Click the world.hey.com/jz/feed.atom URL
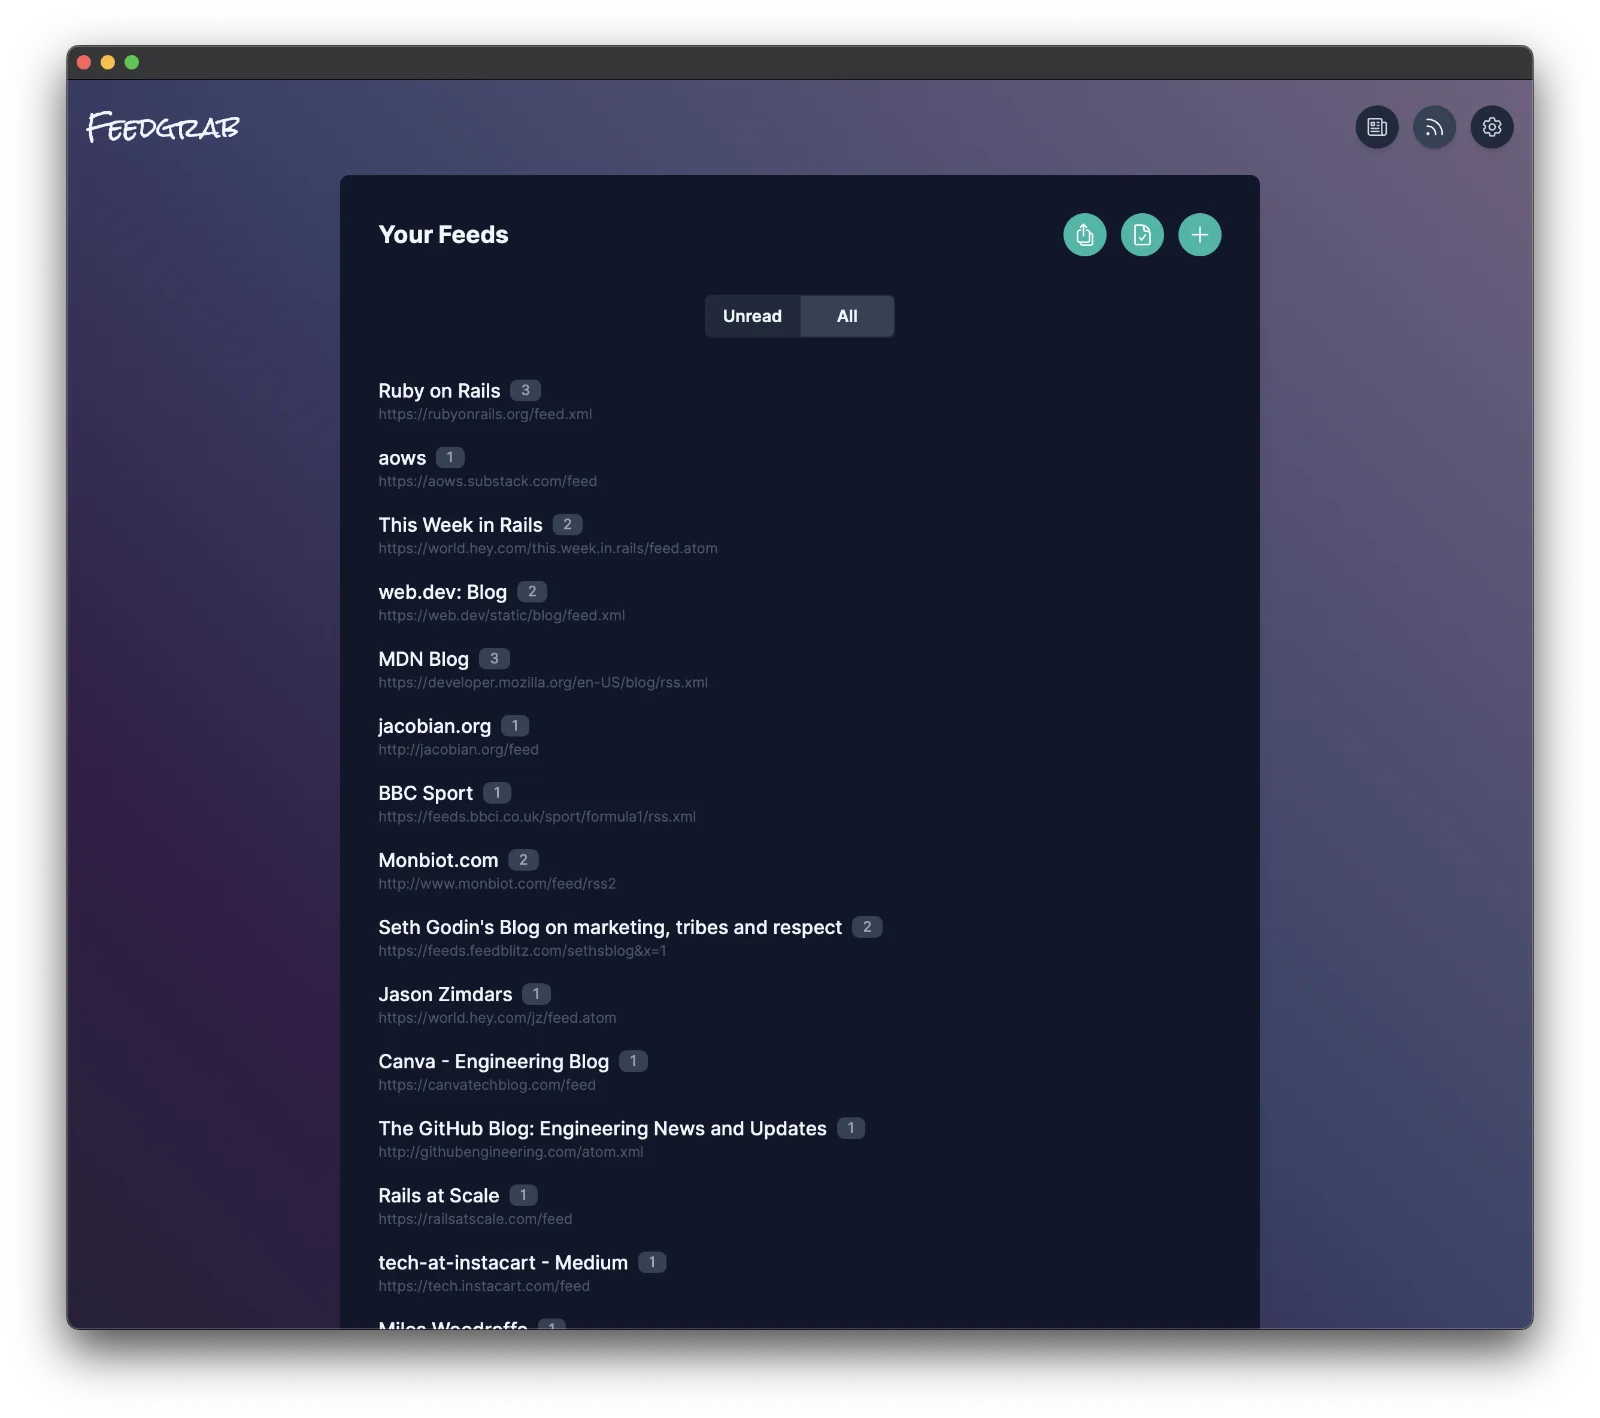 (497, 1017)
